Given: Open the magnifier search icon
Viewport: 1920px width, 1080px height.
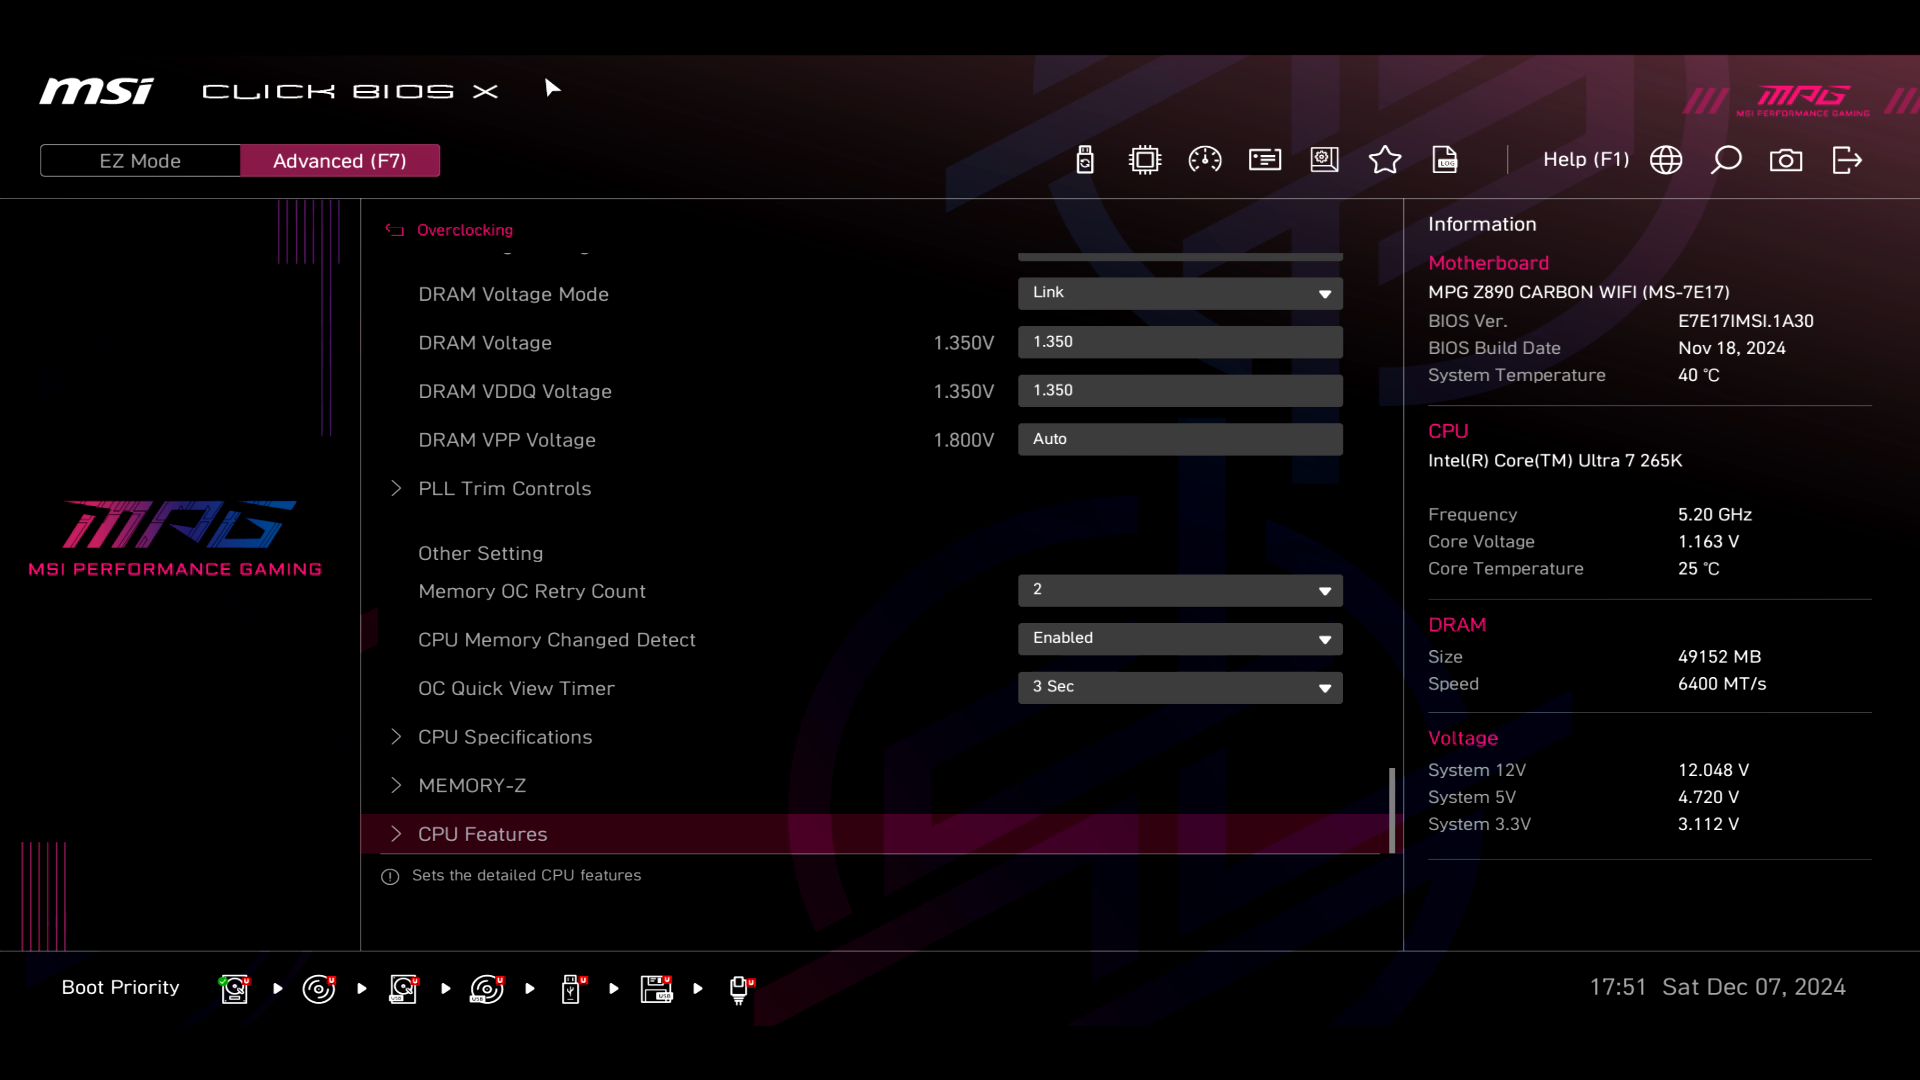Looking at the screenshot, I should (x=1726, y=160).
